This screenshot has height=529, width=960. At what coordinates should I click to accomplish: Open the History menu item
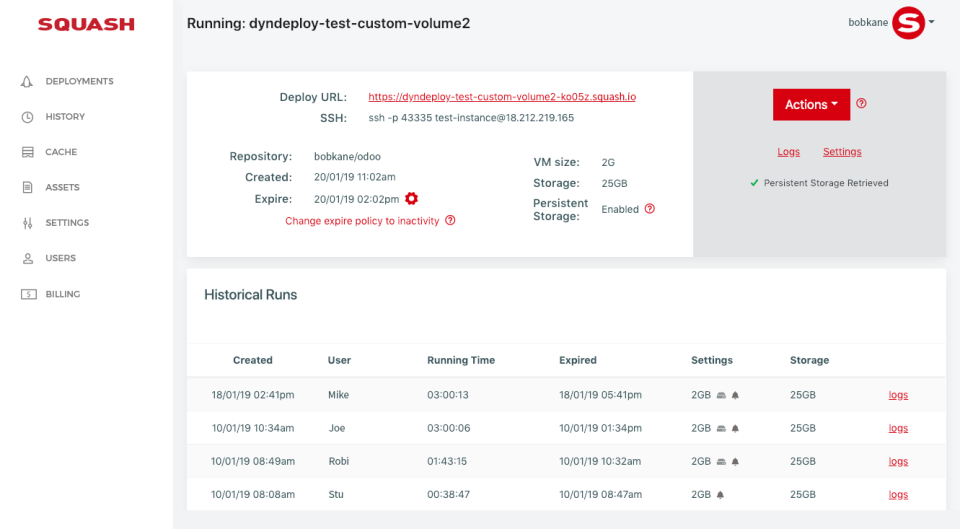point(65,117)
